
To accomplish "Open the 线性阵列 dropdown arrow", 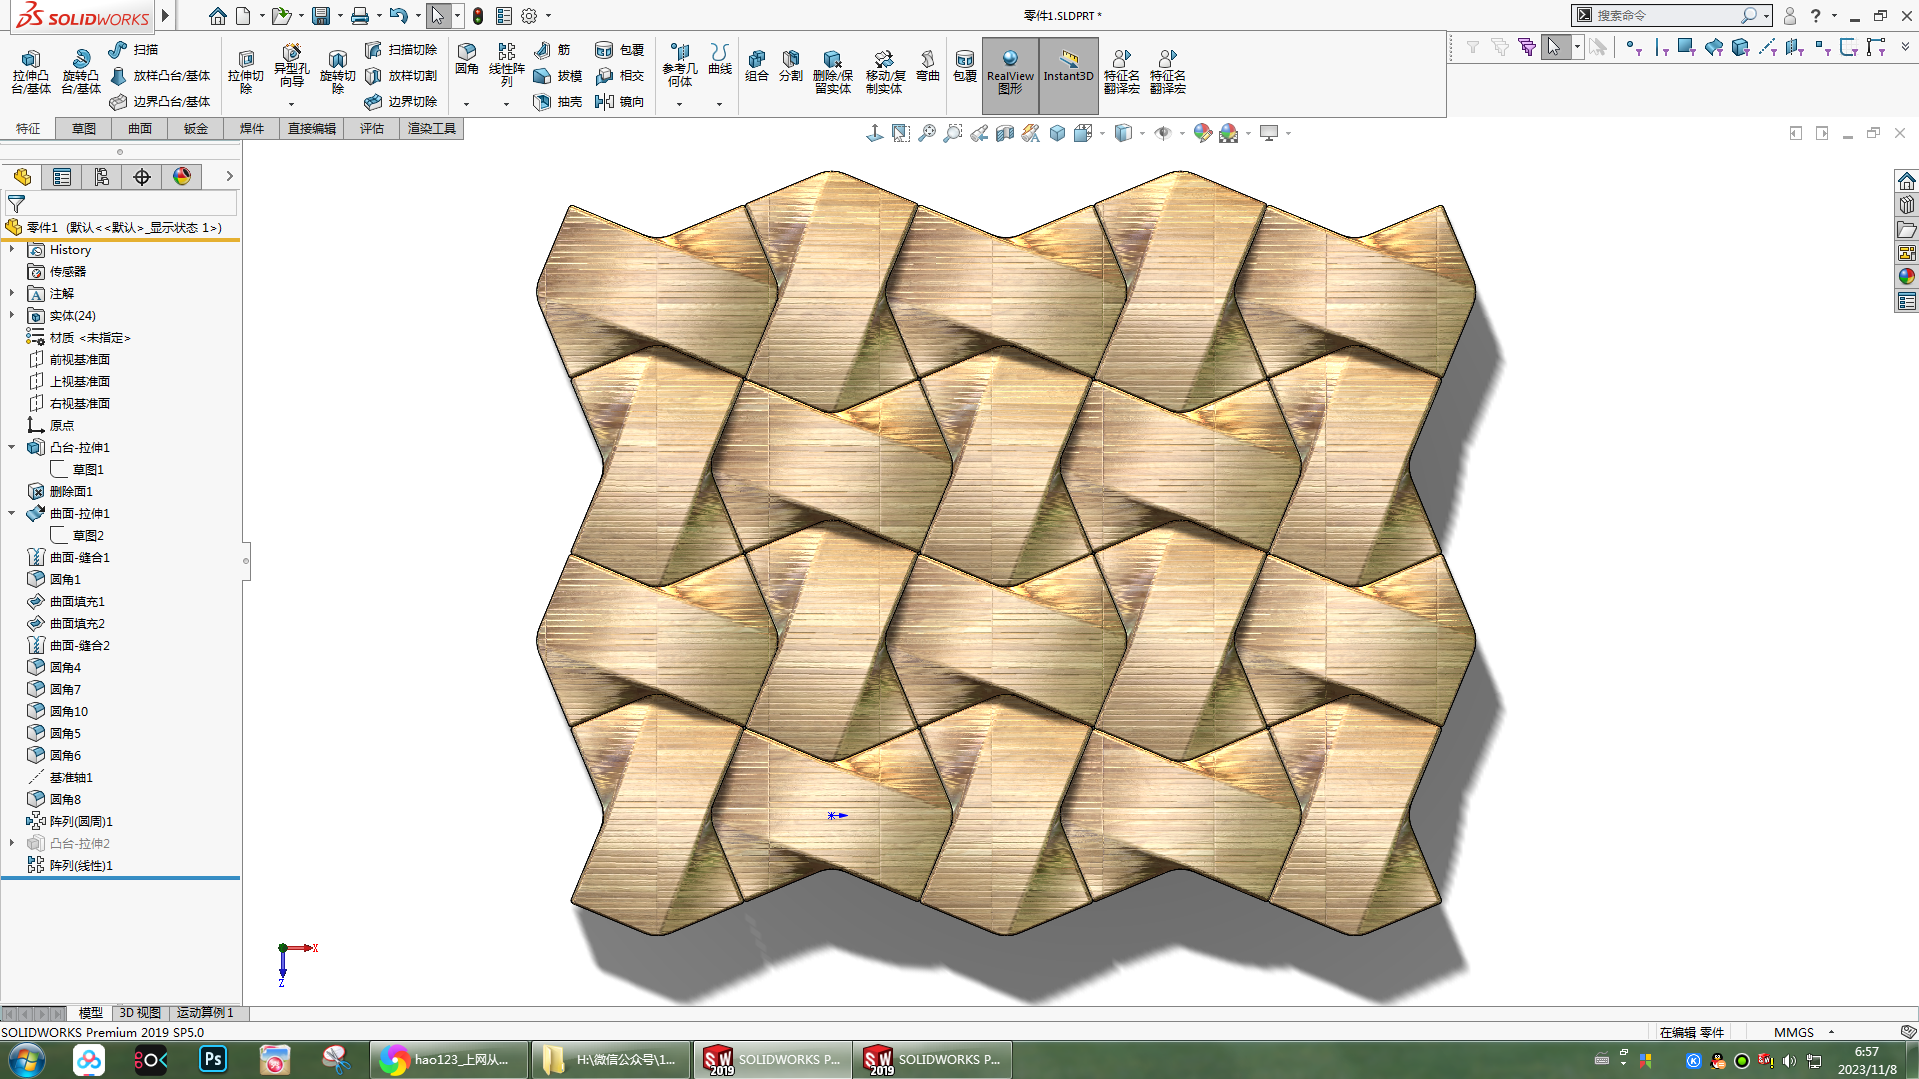I will [506, 104].
